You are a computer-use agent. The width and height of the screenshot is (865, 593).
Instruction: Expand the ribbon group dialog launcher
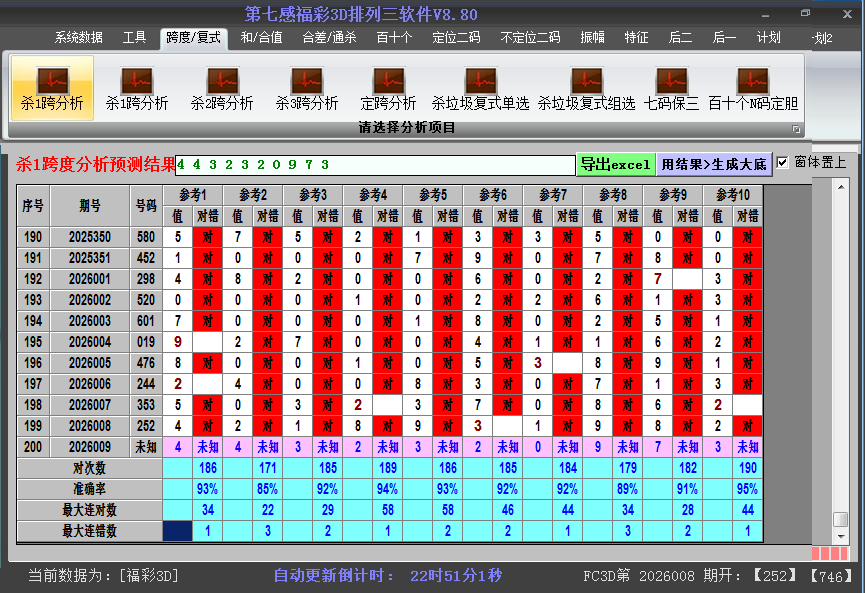[797, 129]
